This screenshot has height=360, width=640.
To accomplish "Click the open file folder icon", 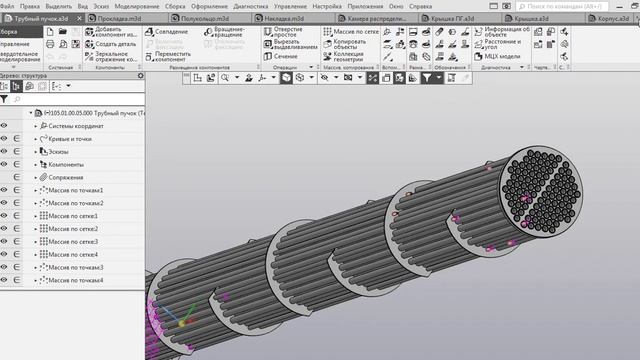I will coord(63,32).
